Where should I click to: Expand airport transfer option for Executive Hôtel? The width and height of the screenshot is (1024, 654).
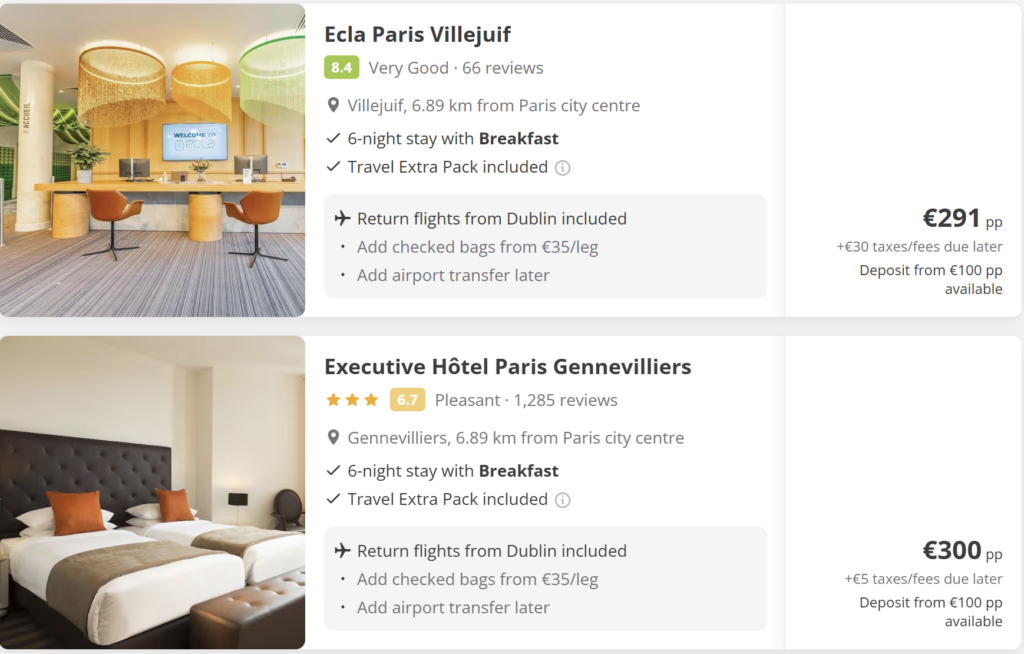click(453, 607)
